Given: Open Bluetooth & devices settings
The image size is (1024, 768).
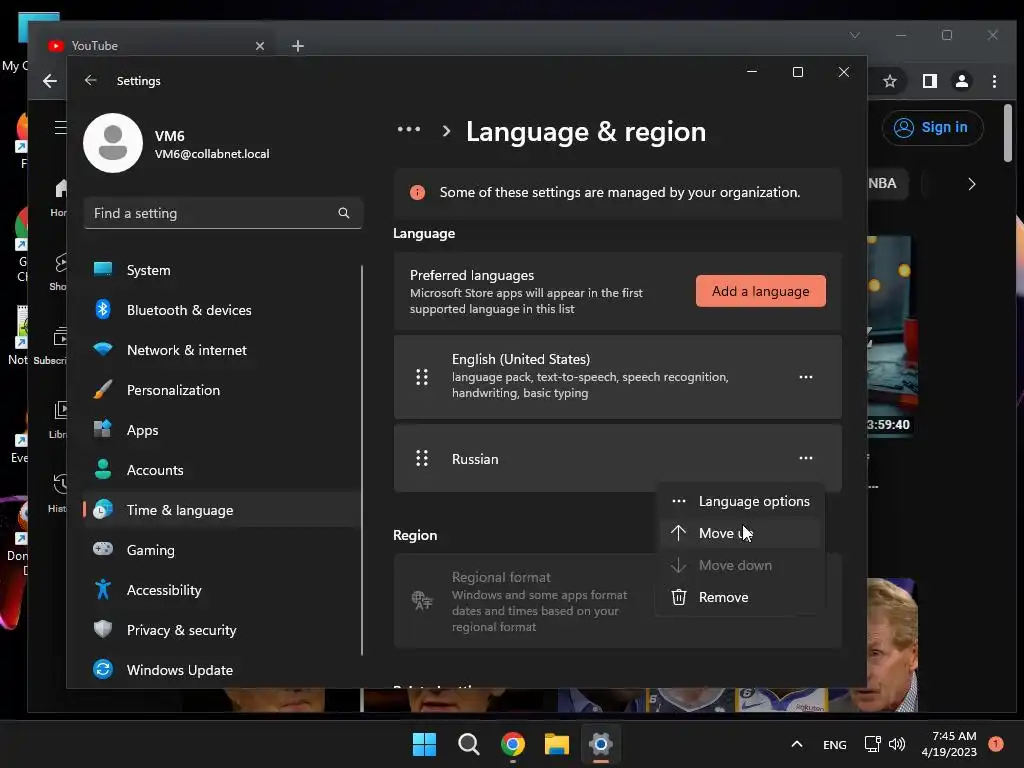Looking at the screenshot, I should point(221,310).
